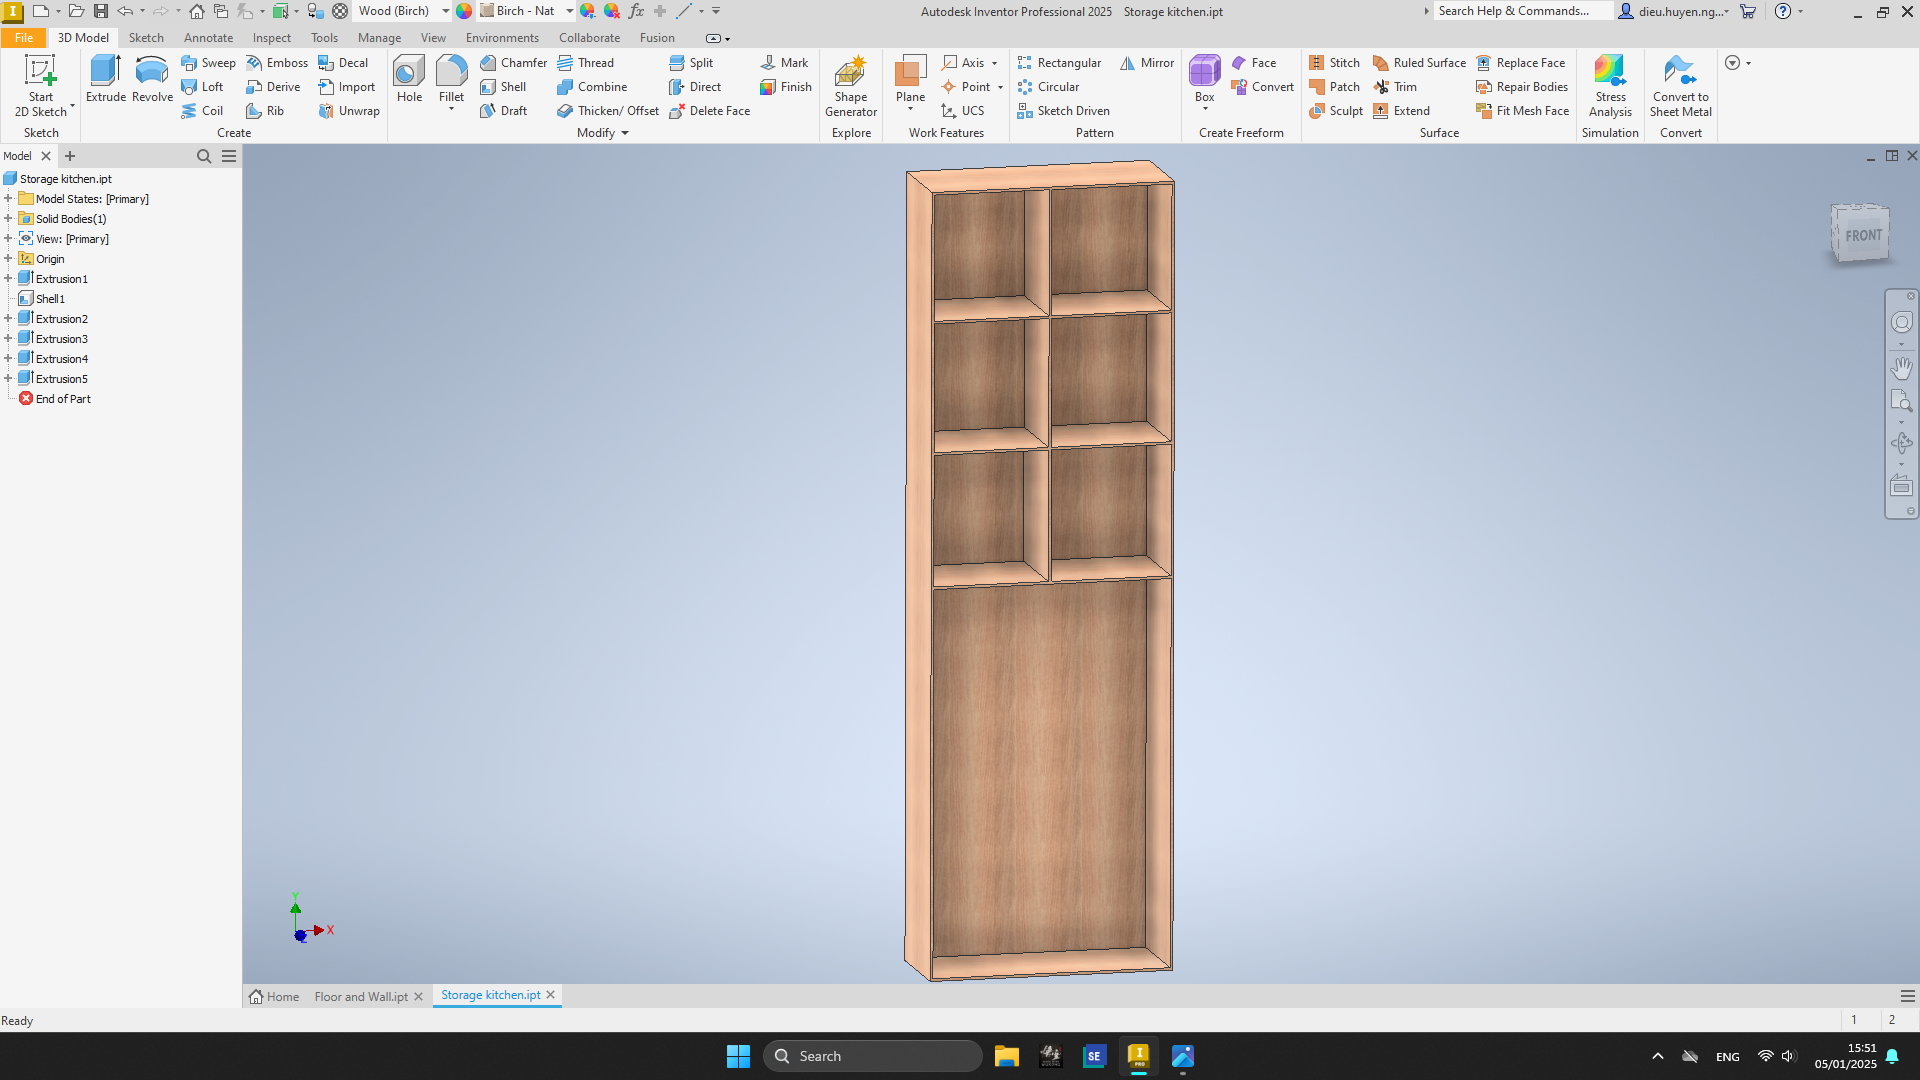The height and width of the screenshot is (1080, 1920).
Task: Open the Point dropdown arrow
Action: (1000, 87)
